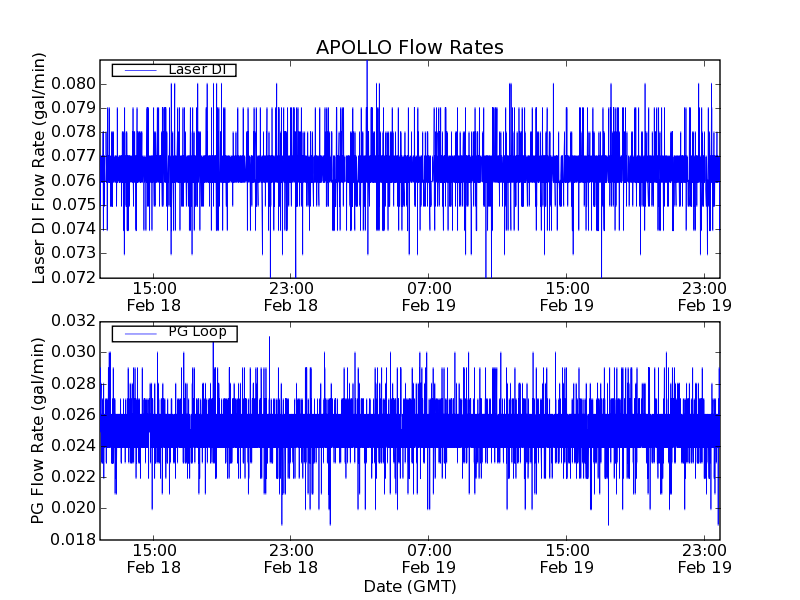Click the 0.032 tick on the bottom plot

tap(75, 321)
